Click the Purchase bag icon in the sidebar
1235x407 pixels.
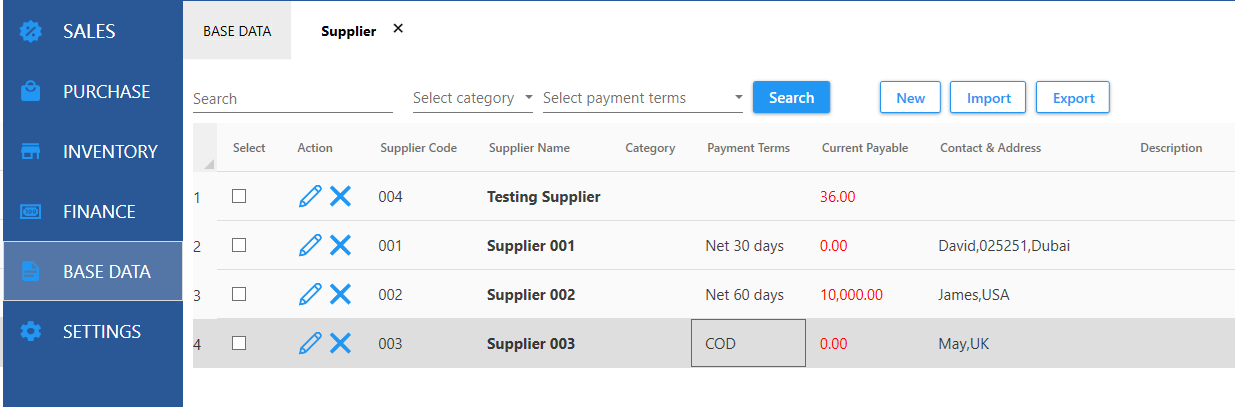coord(31,92)
